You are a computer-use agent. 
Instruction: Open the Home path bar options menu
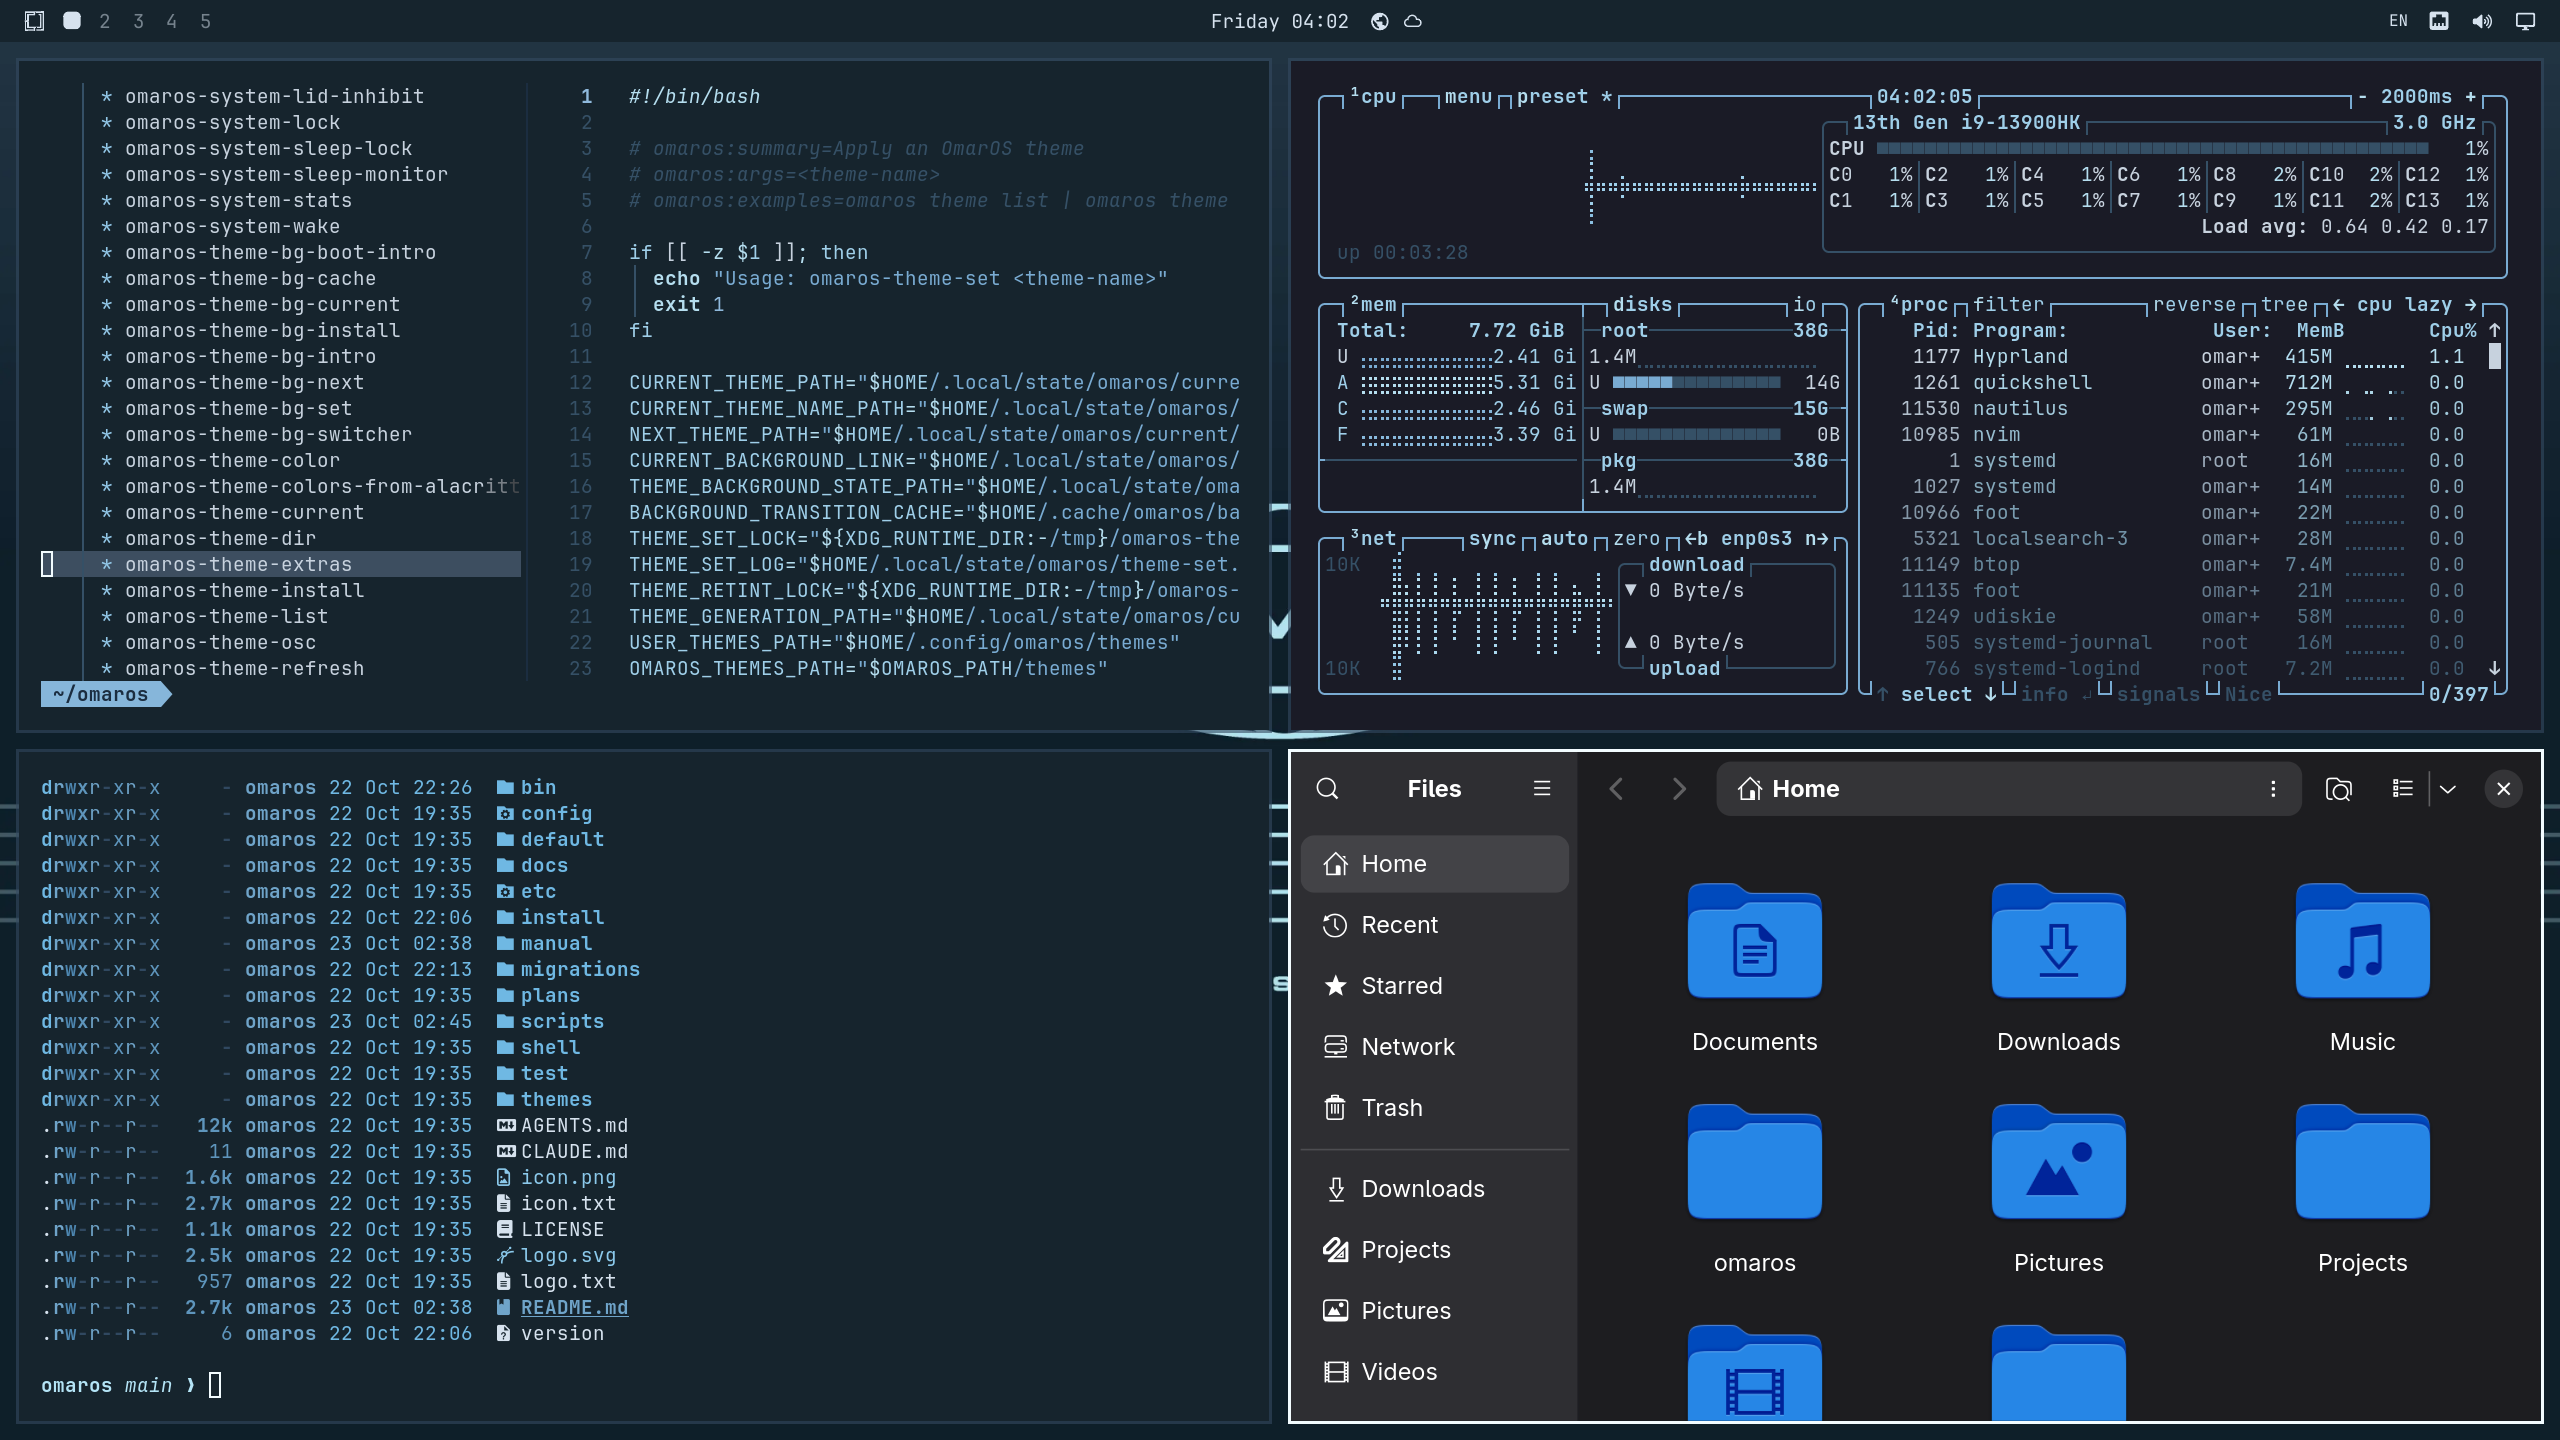click(2273, 789)
